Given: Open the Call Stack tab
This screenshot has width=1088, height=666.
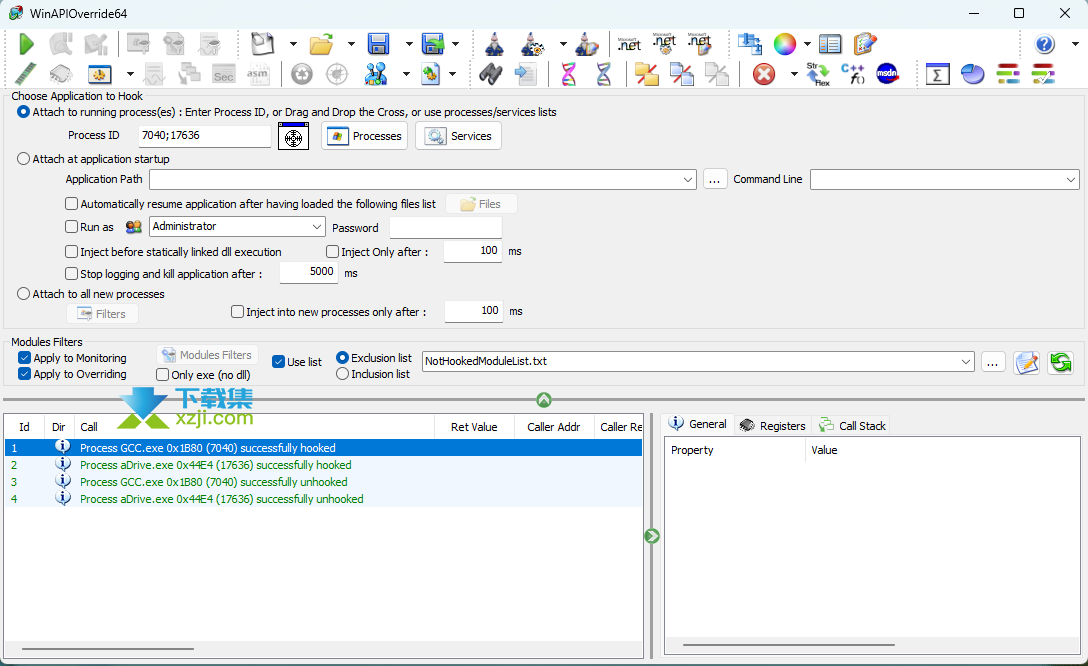Looking at the screenshot, I should point(852,426).
